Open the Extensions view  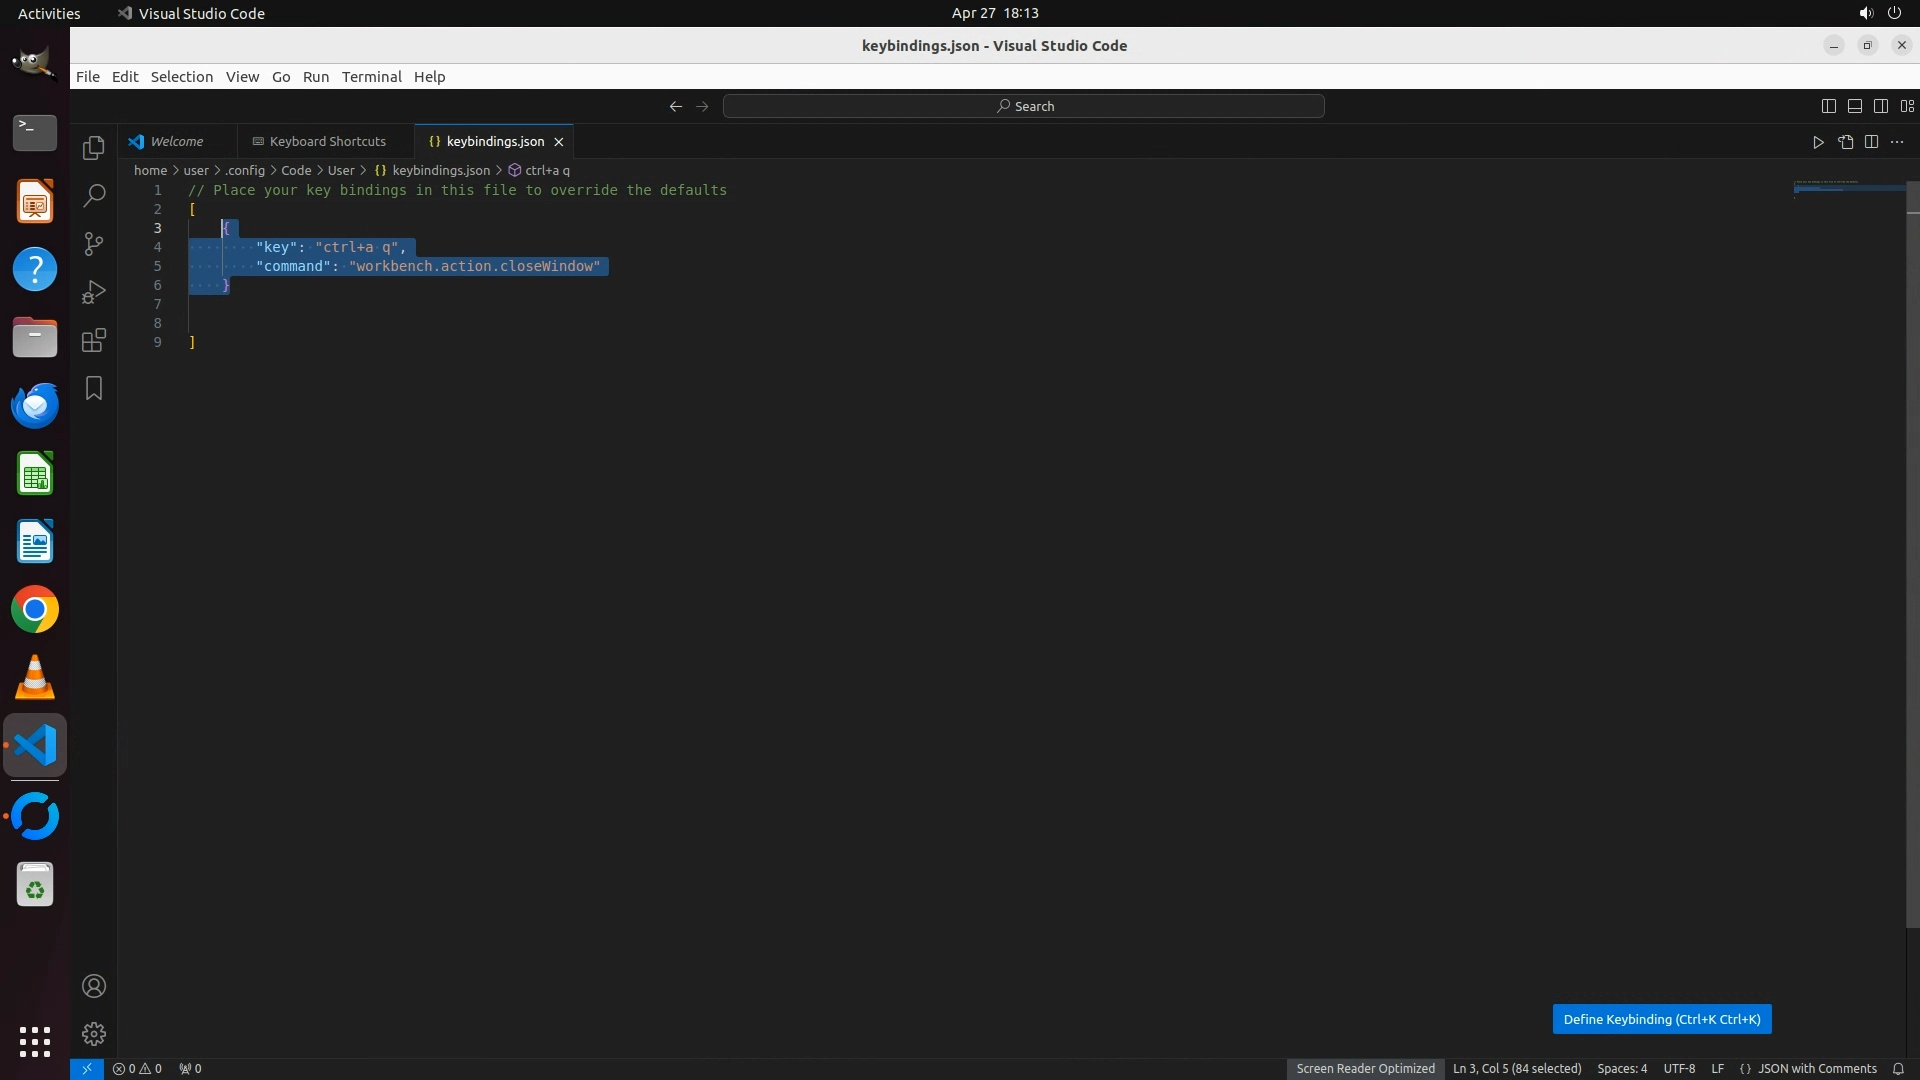pos(94,340)
